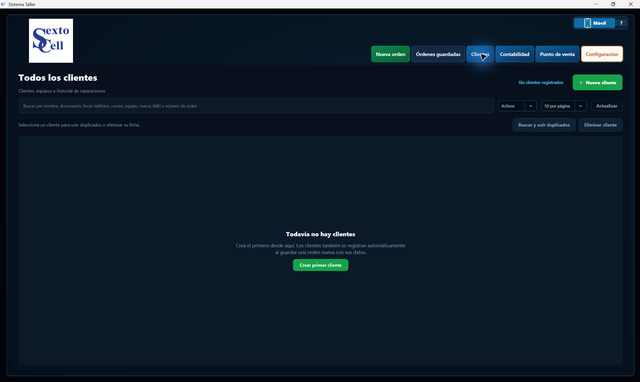Viewport: 640px width, 382px height.
Task: Click the green Nuevo cliente button
Action: 598,82
